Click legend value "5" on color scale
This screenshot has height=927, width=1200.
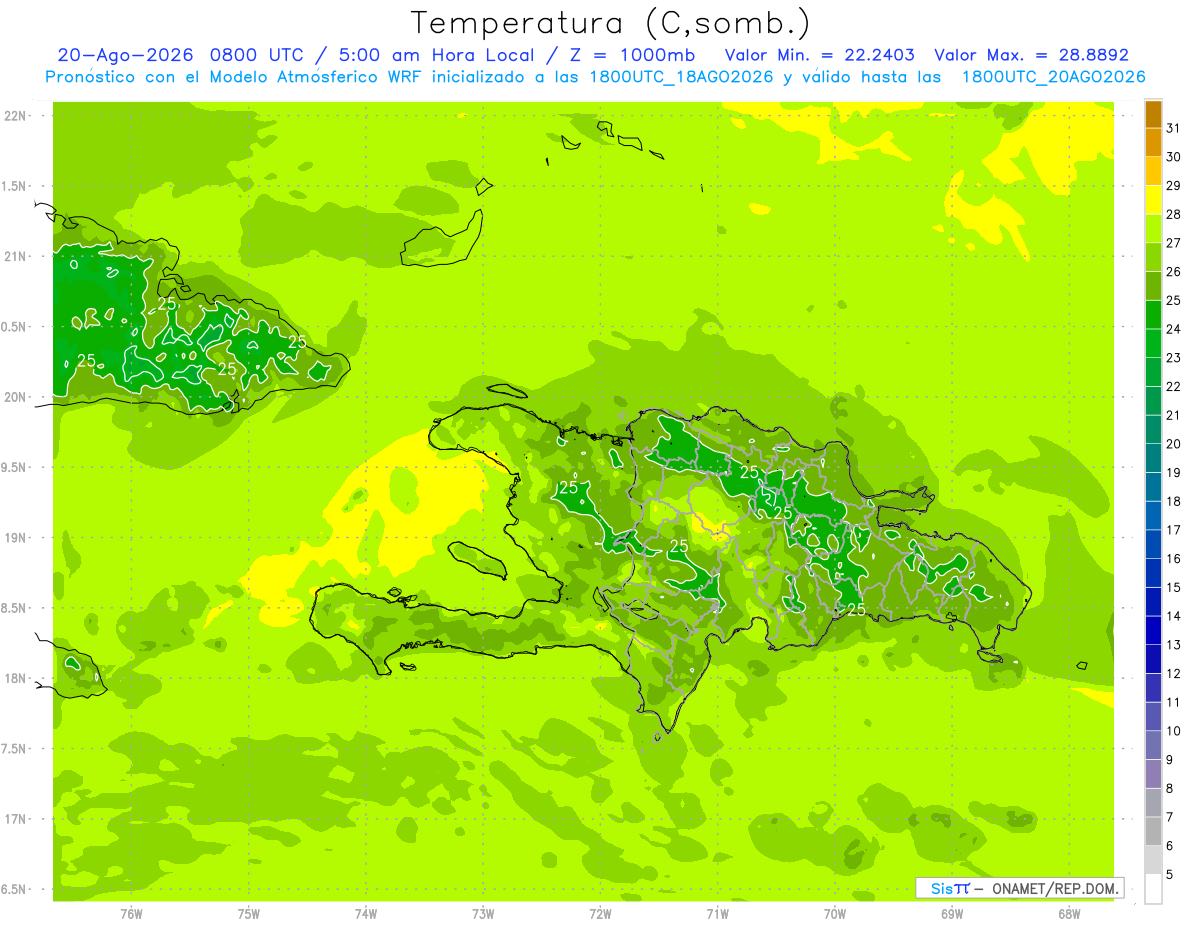point(1170,875)
